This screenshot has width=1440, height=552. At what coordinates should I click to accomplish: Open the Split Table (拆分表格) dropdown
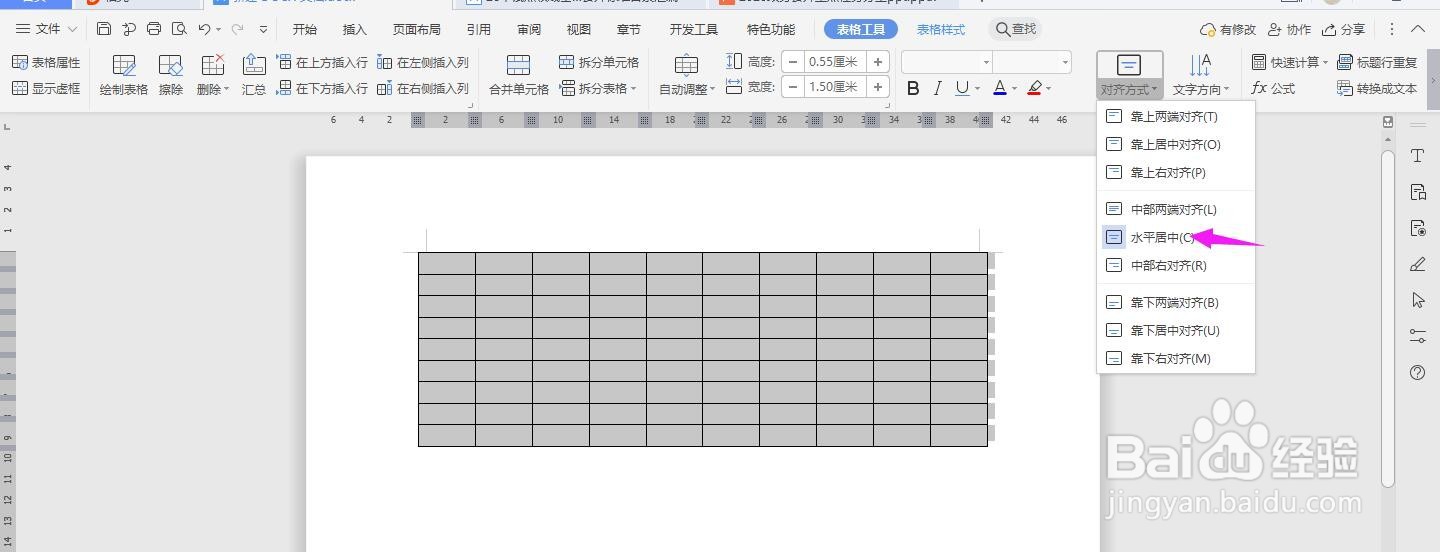(599, 88)
